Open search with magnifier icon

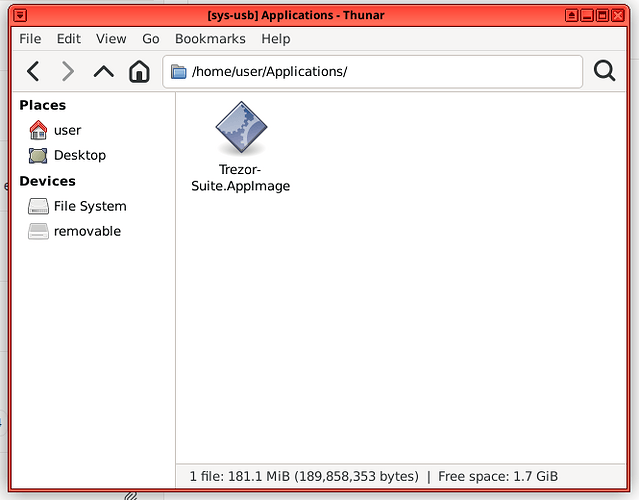pyautogui.click(x=604, y=71)
